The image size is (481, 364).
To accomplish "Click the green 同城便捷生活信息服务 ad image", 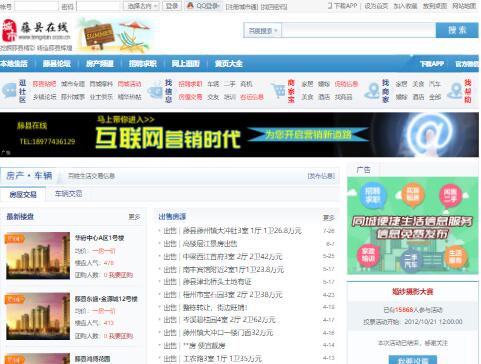I will (413, 226).
